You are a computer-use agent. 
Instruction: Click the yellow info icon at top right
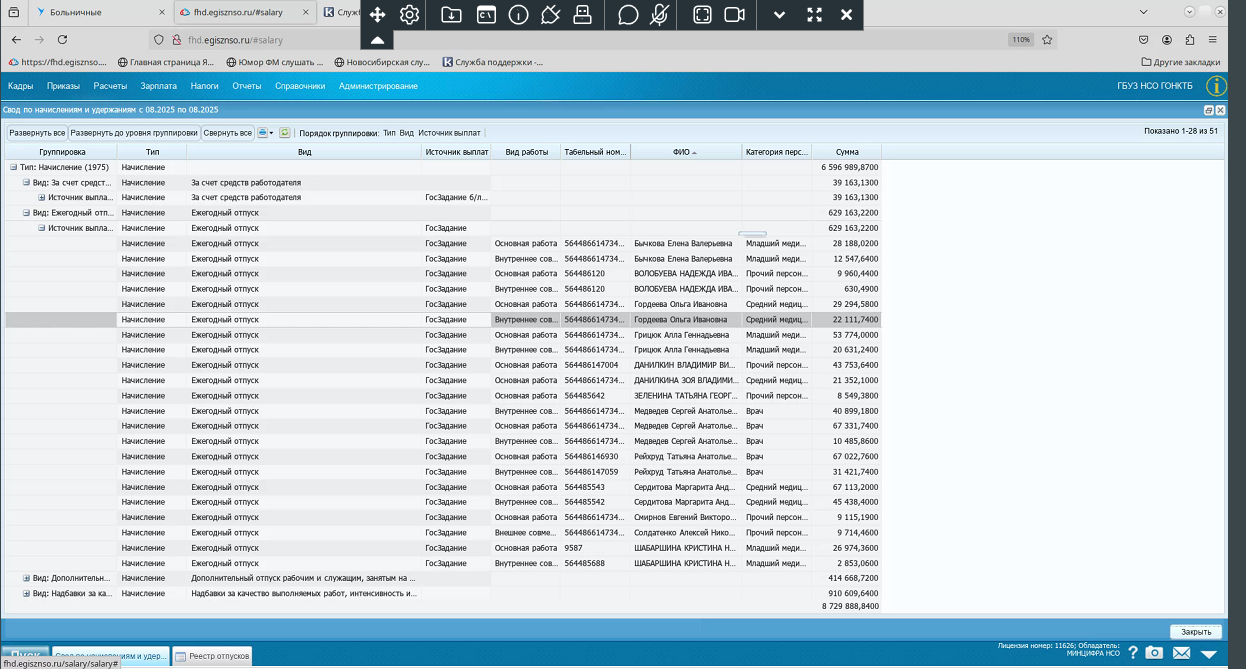click(1217, 86)
